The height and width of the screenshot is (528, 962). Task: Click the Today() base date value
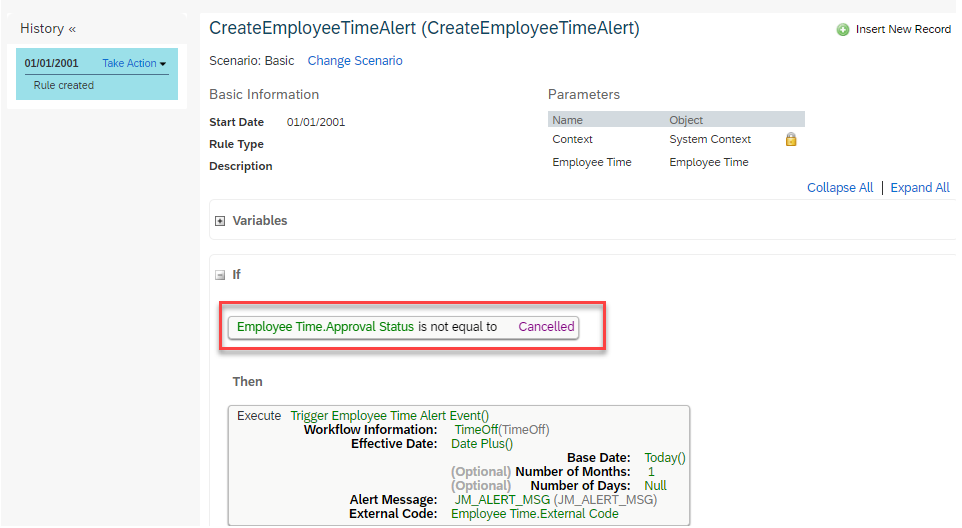click(x=665, y=458)
